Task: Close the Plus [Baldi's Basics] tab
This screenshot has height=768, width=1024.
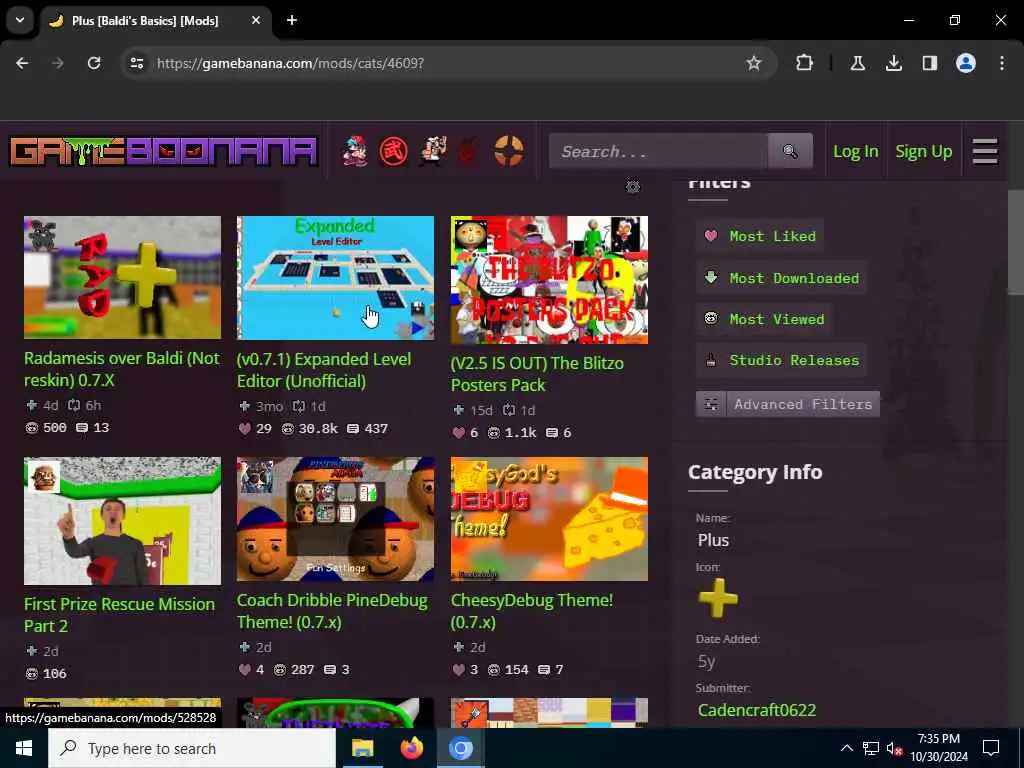Action: click(256, 20)
